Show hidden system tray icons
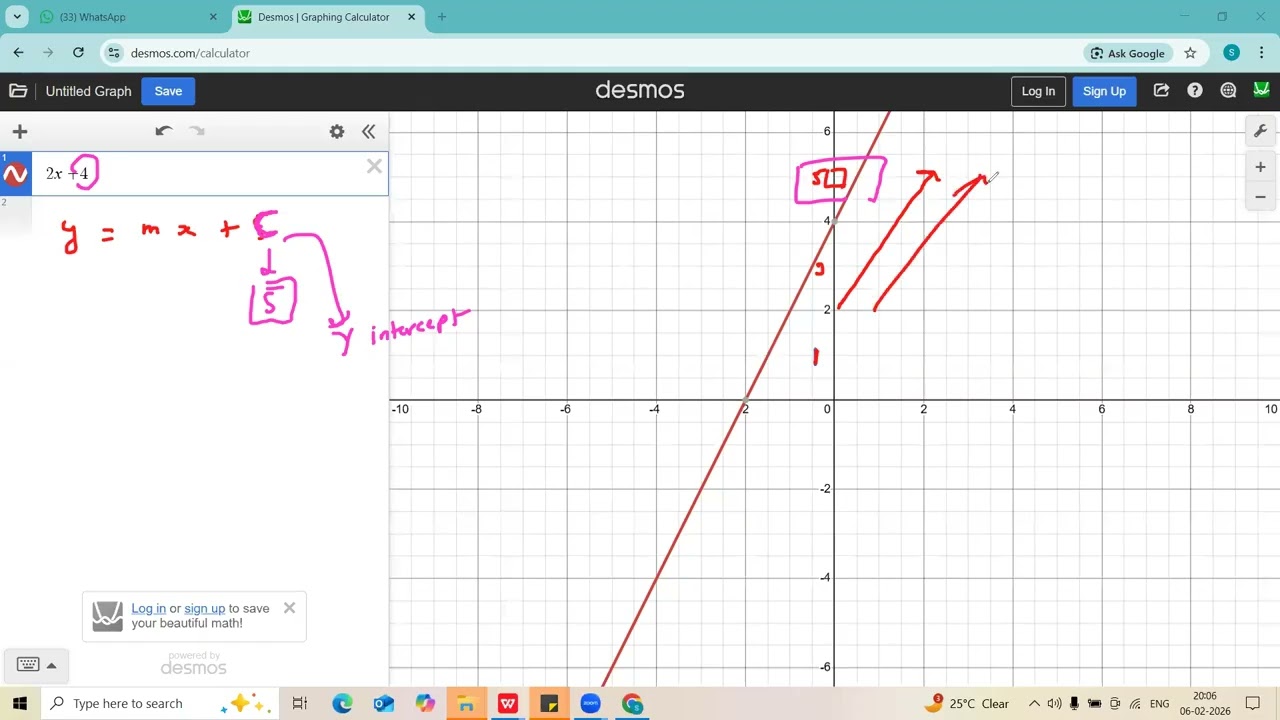Image resolution: width=1280 pixels, height=720 pixels. click(1034, 703)
